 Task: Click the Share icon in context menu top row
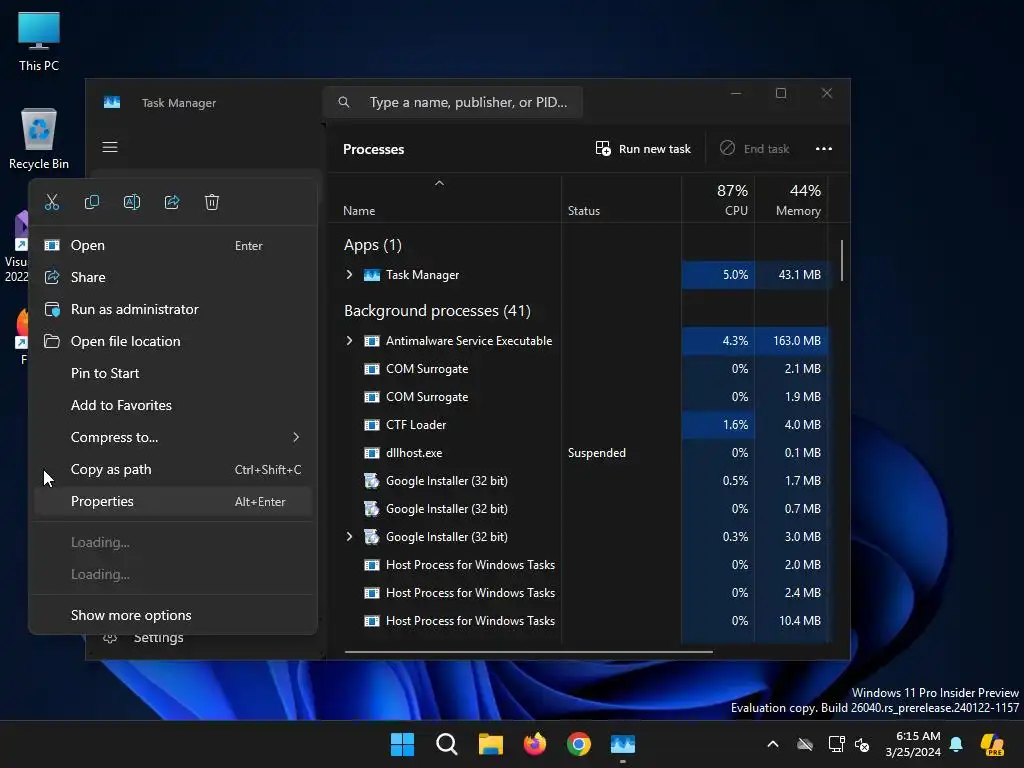pos(172,202)
